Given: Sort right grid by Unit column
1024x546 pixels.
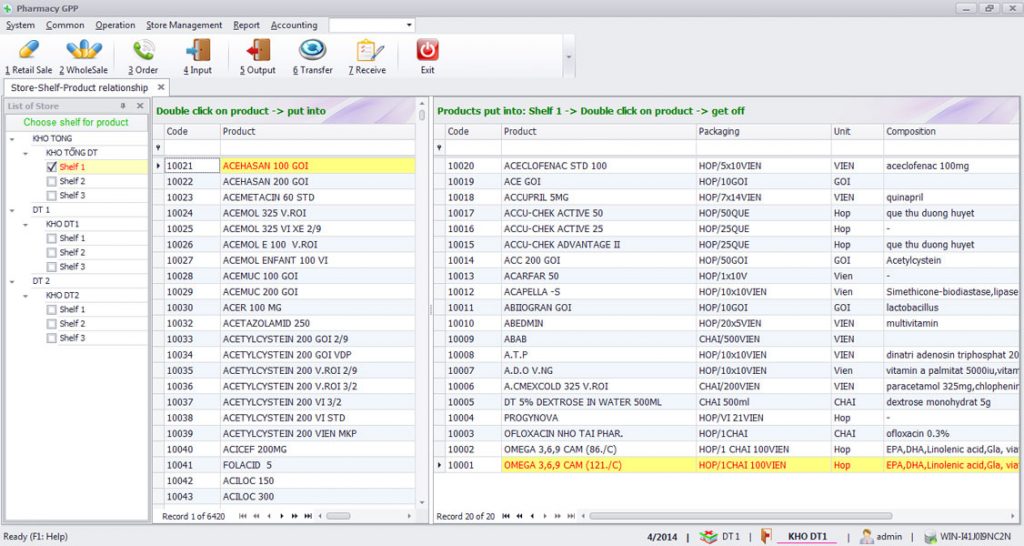Looking at the screenshot, I should click(x=857, y=131).
